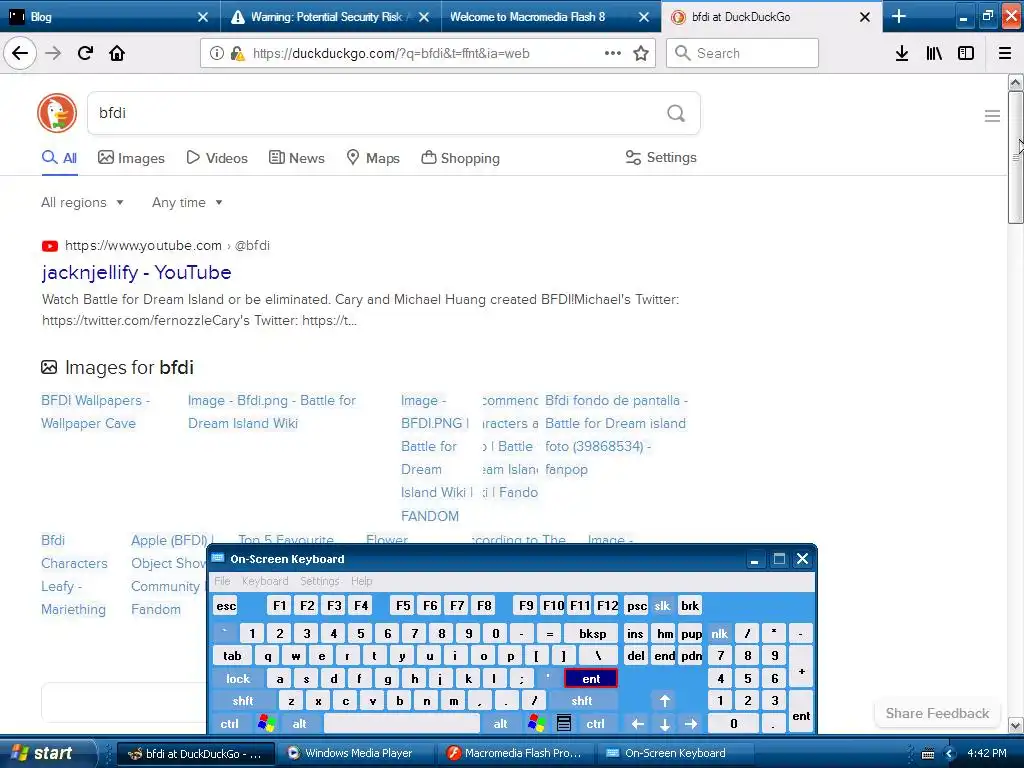Image resolution: width=1024 pixels, height=768 pixels.
Task: Close the Welcome to Macromedia Flash 8 tab
Action: coord(644,17)
